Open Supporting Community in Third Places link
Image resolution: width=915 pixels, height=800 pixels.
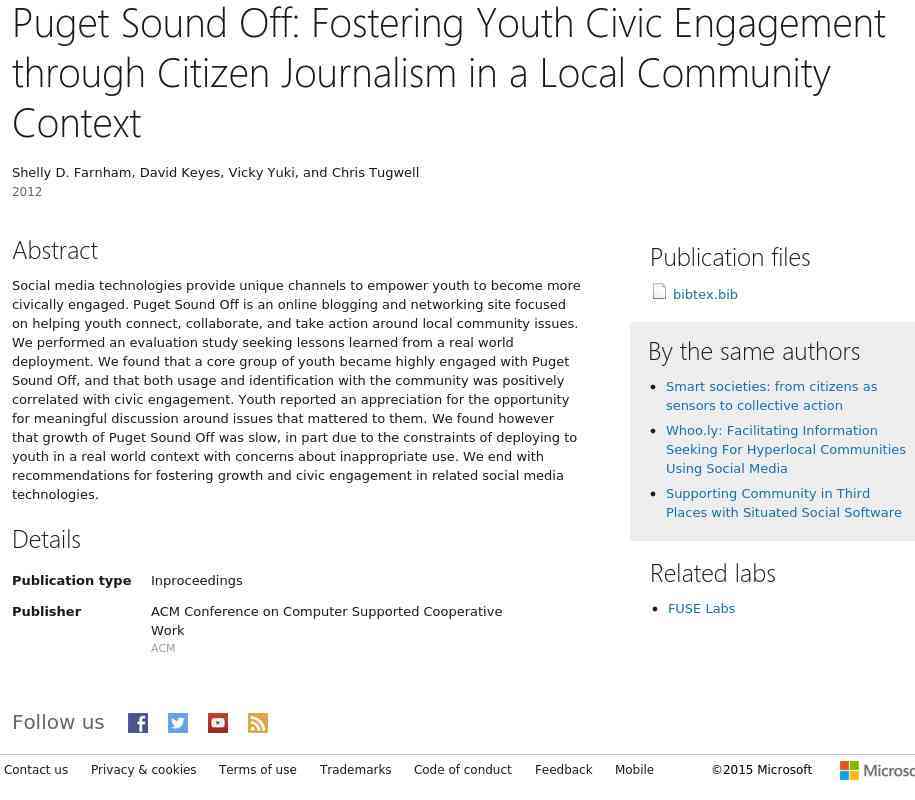click(784, 502)
